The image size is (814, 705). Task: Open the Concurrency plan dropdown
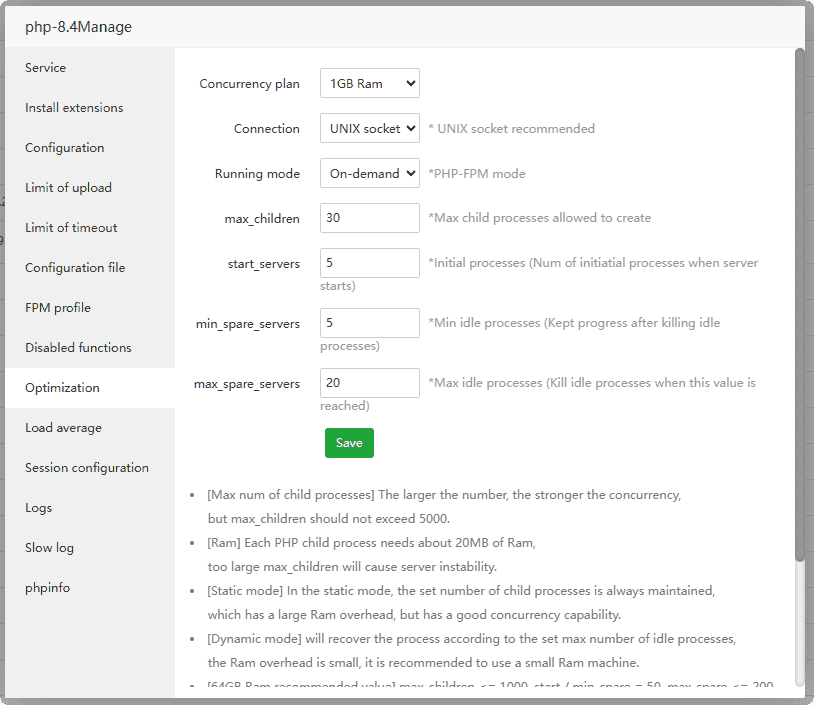point(369,84)
